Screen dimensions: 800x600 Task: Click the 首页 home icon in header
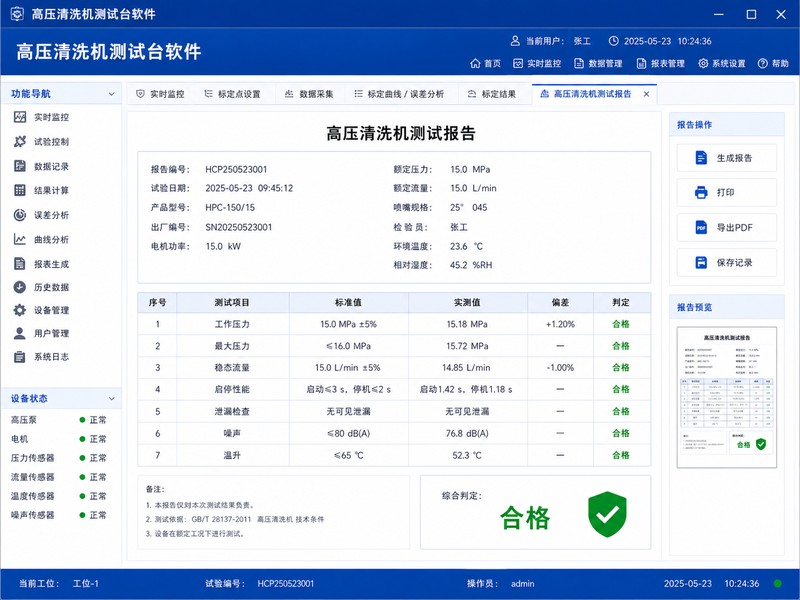point(475,63)
